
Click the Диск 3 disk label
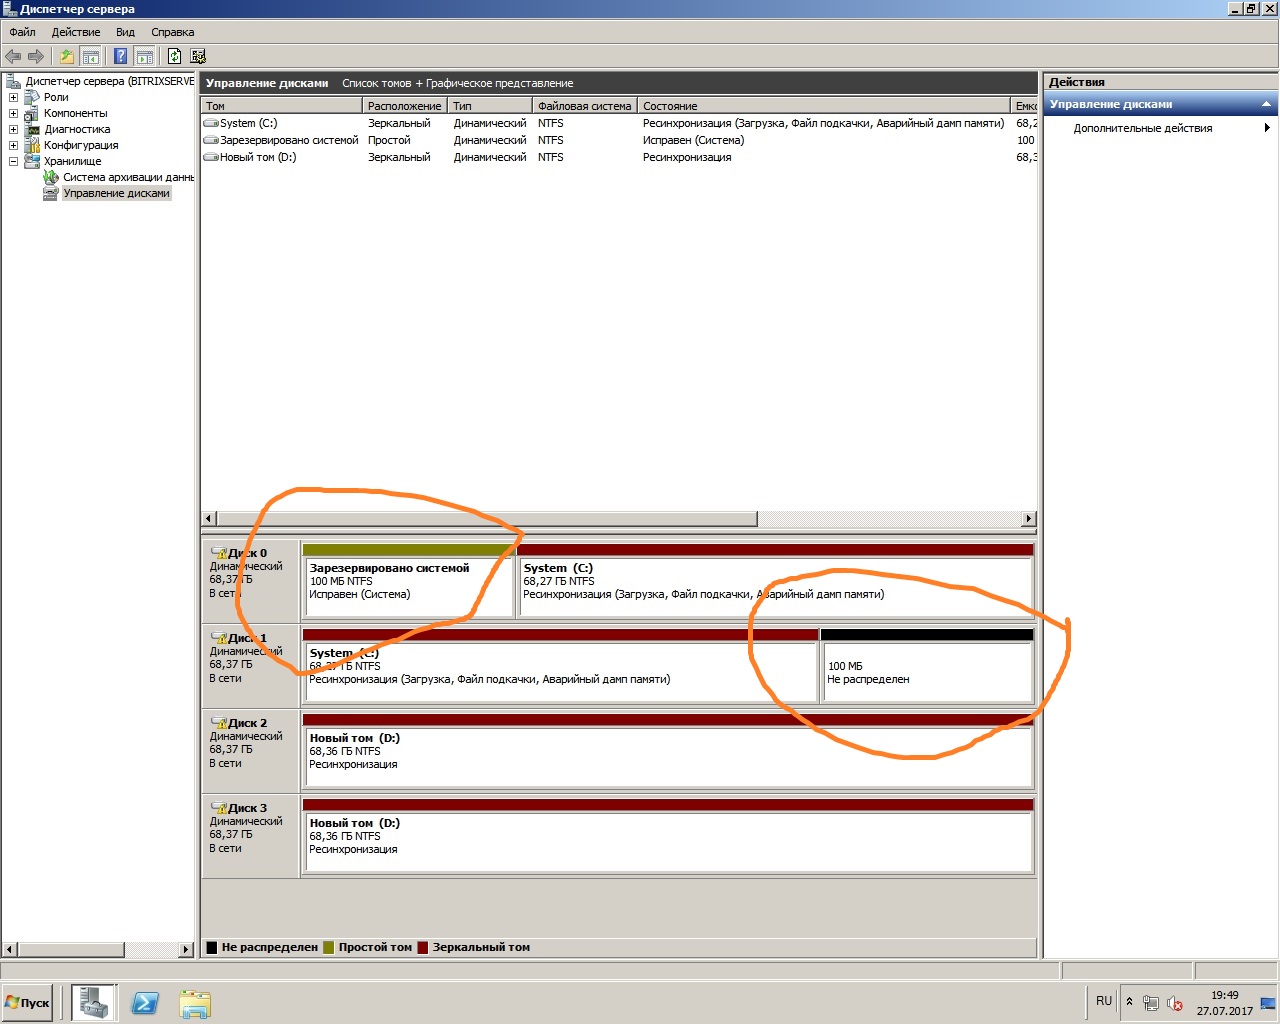[250, 836]
